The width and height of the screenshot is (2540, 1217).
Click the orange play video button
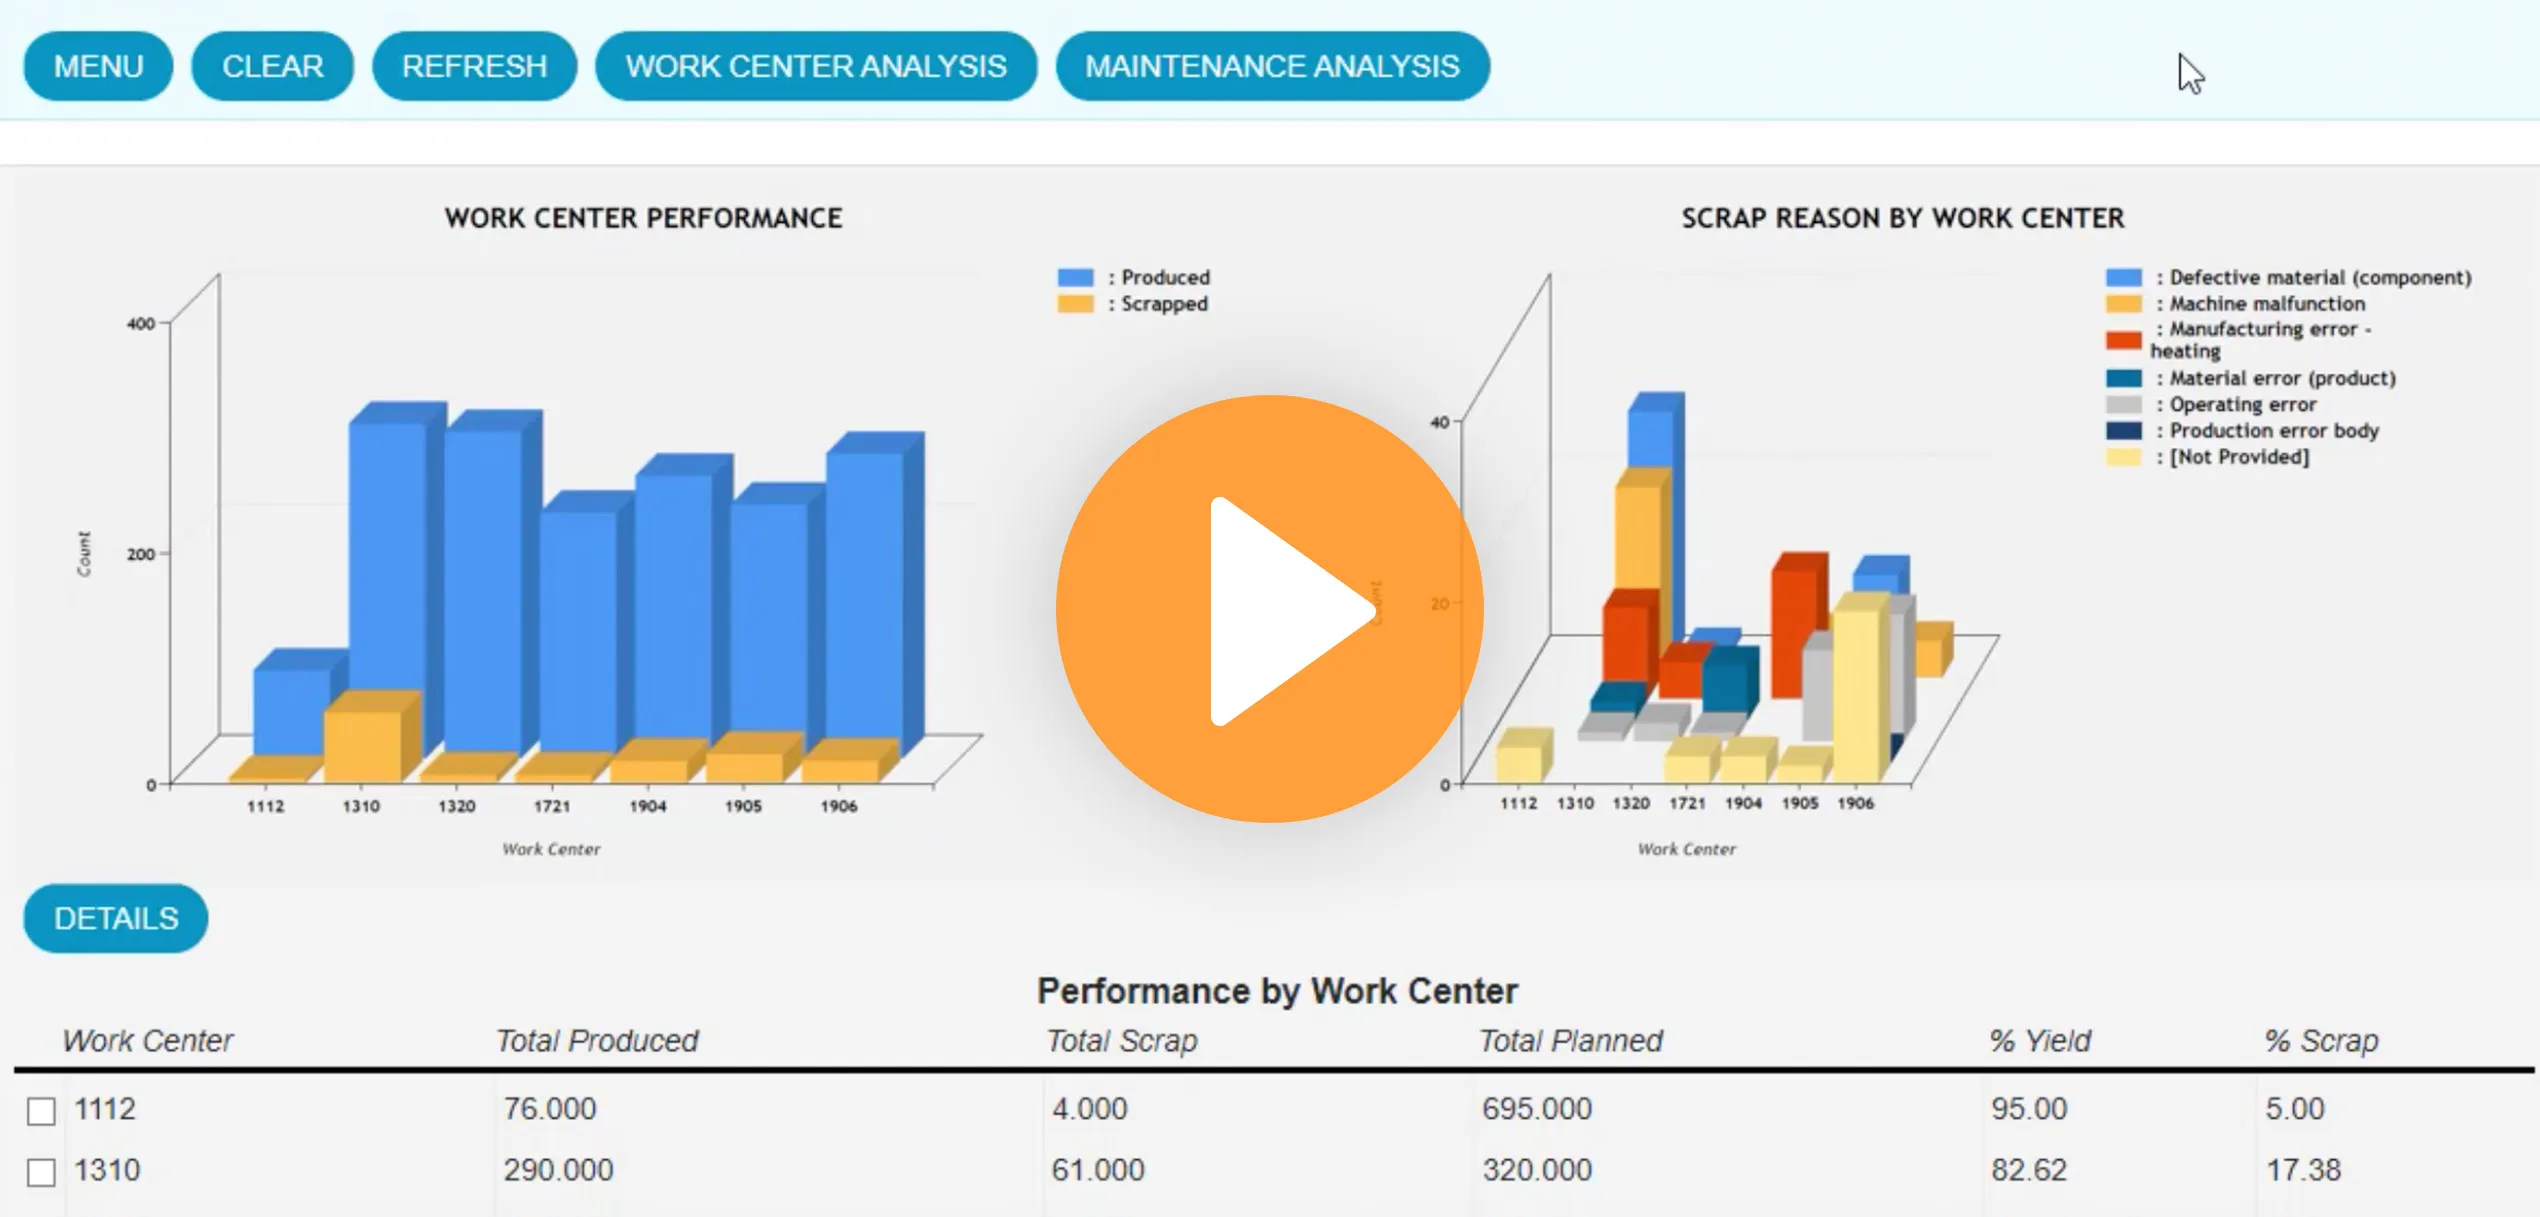click(1269, 609)
